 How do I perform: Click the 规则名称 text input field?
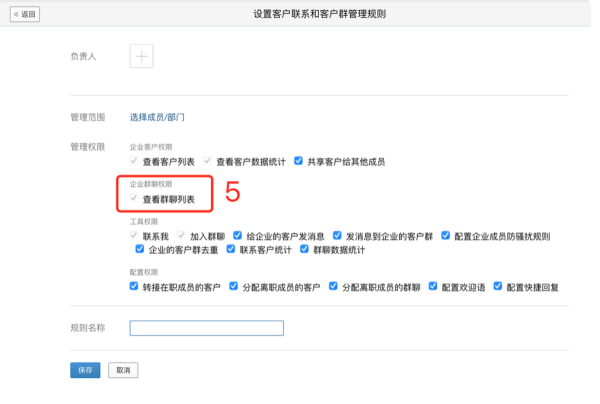pyautogui.click(x=207, y=327)
